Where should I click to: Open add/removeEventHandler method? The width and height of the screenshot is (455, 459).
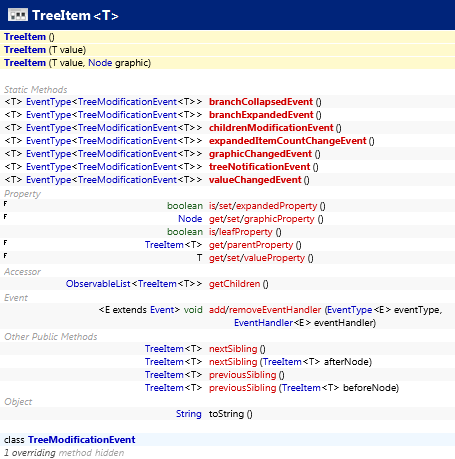tap(265, 310)
